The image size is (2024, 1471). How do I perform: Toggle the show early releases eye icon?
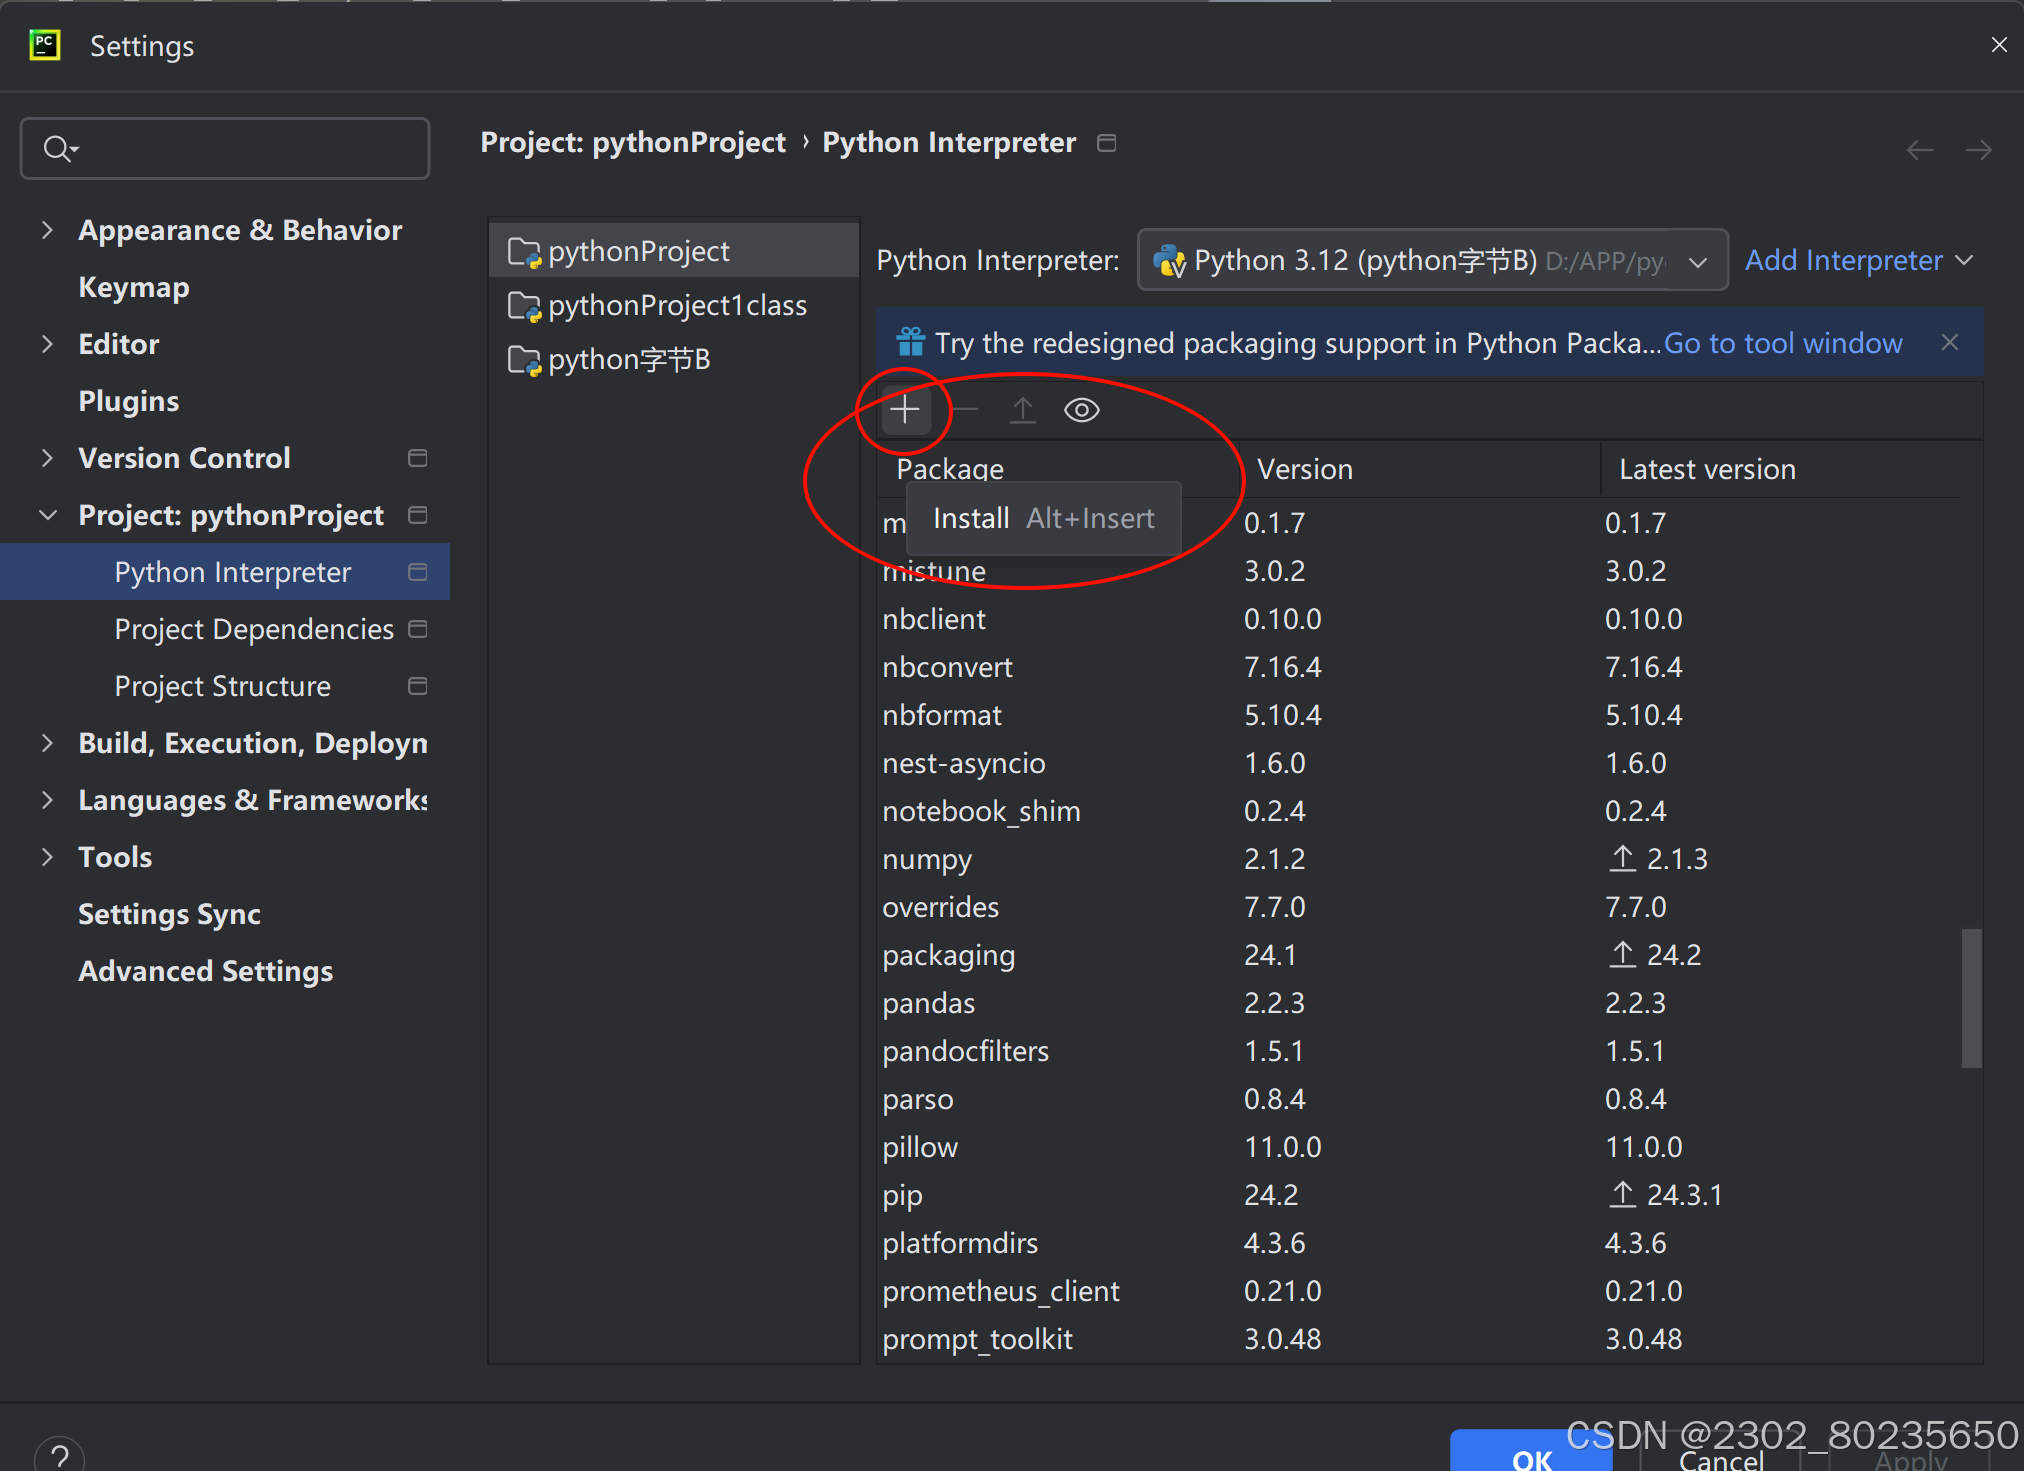click(1081, 410)
